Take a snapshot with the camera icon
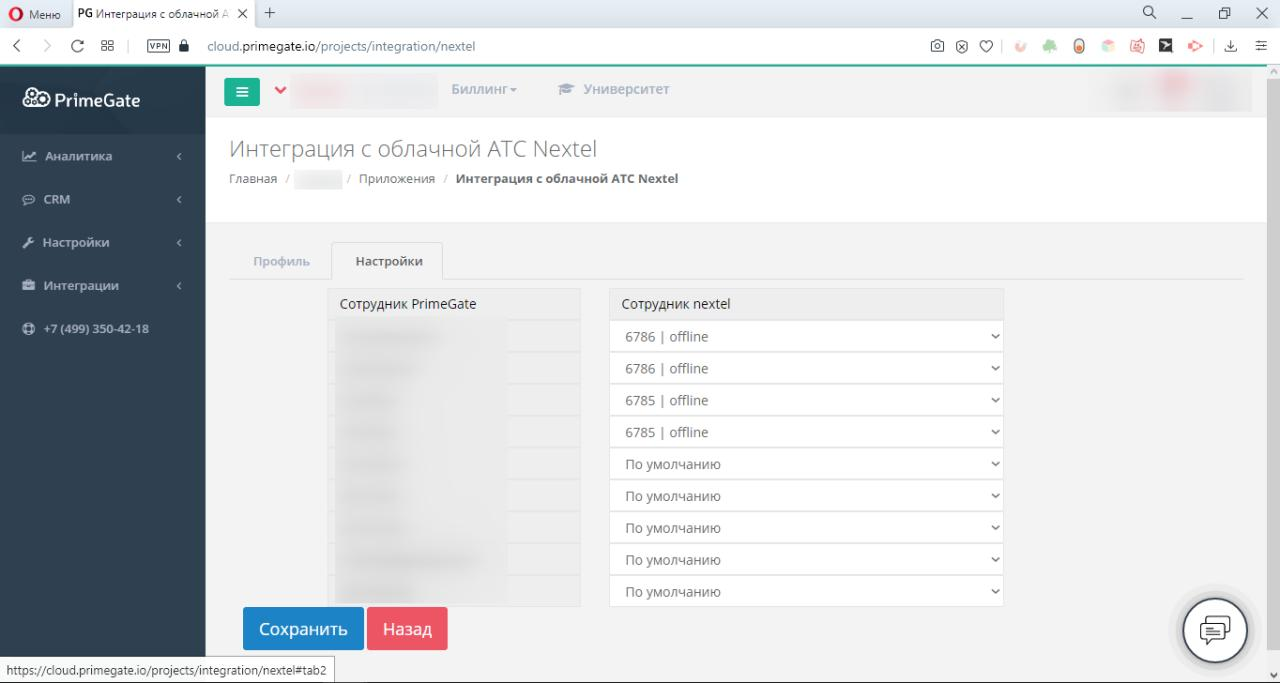This screenshot has width=1280, height=683. tap(938, 45)
